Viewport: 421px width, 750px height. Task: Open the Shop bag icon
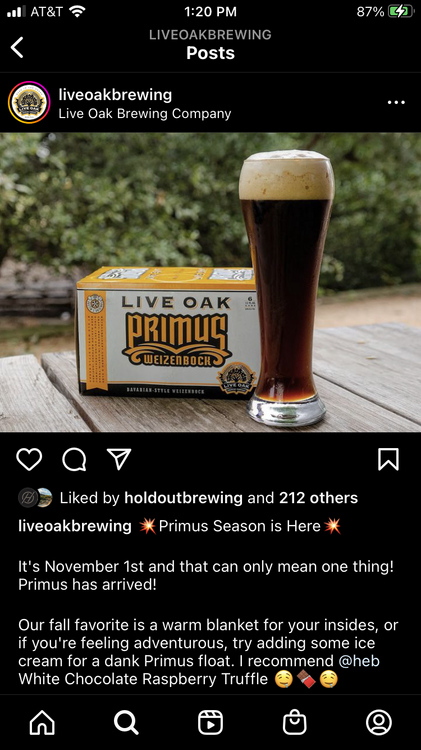click(x=295, y=722)
